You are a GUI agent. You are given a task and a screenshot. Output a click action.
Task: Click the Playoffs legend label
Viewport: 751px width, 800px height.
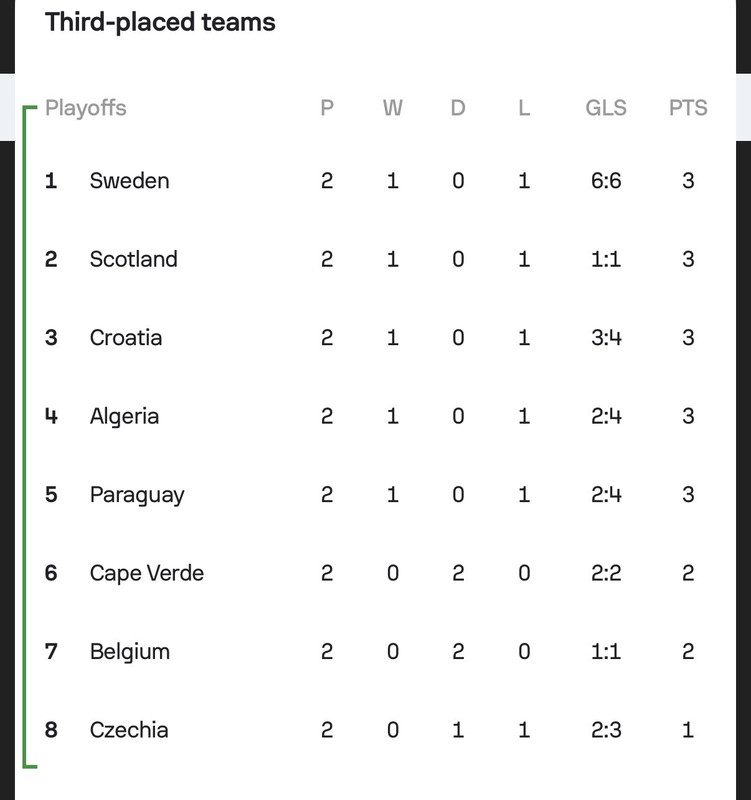pos(86,108)
